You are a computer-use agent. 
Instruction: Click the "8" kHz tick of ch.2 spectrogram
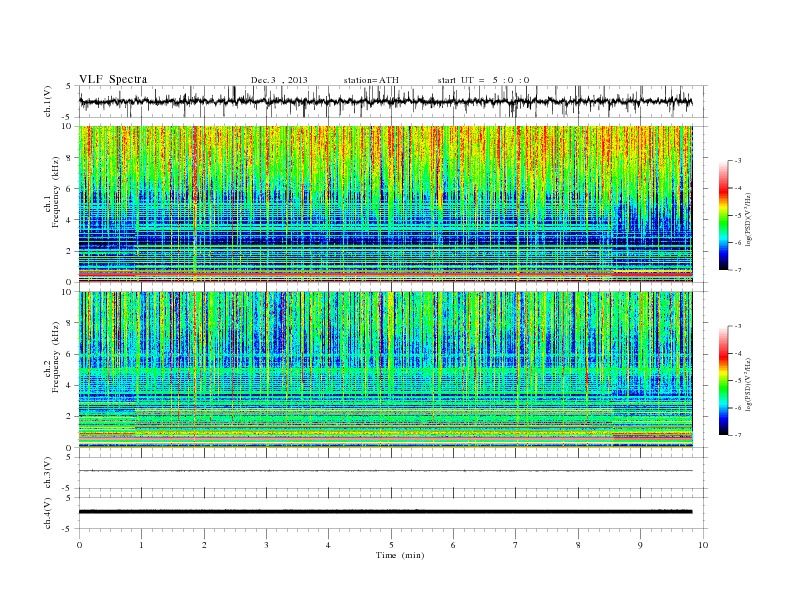(x=70, y=323)
